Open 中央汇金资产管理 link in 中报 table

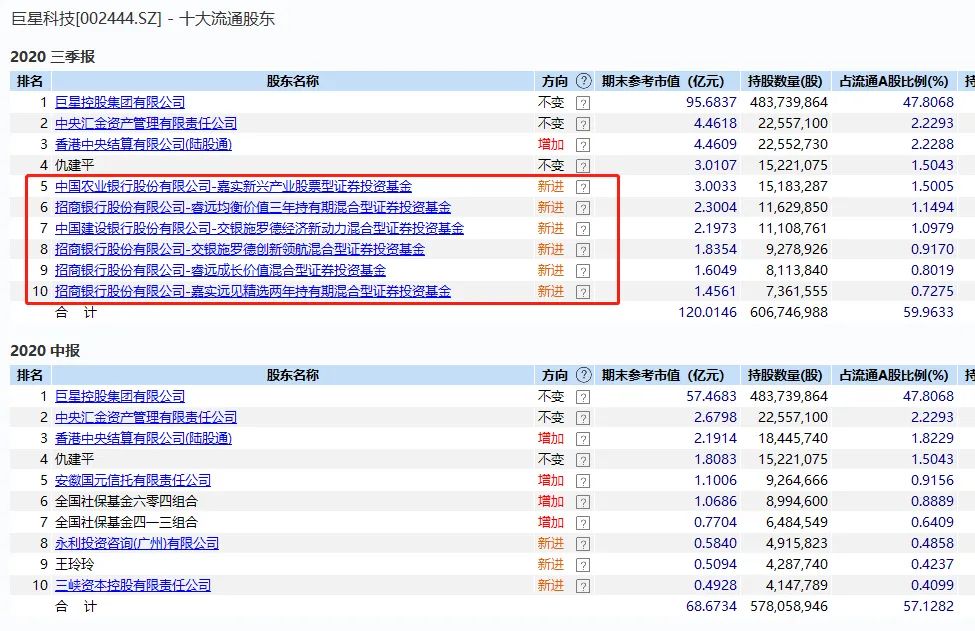[146, 417]
